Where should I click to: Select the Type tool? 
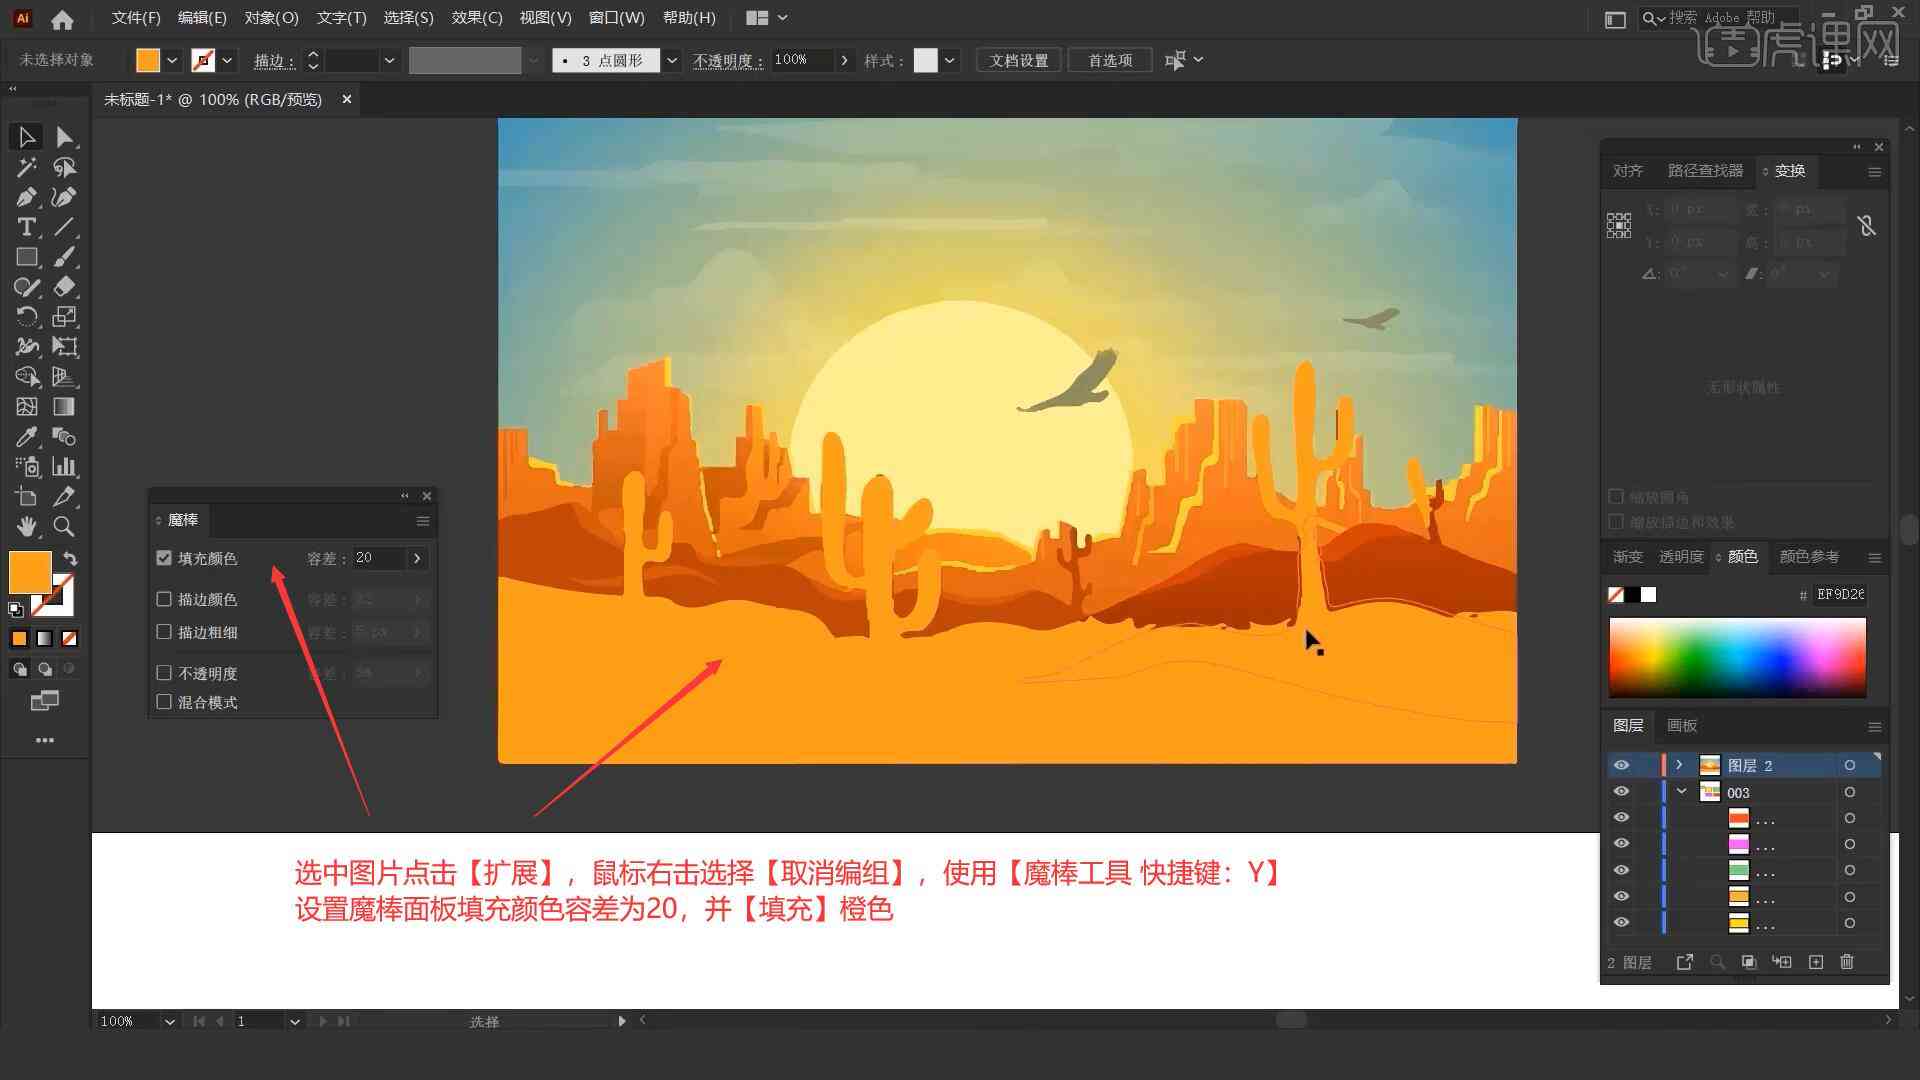tap(25, 227)
